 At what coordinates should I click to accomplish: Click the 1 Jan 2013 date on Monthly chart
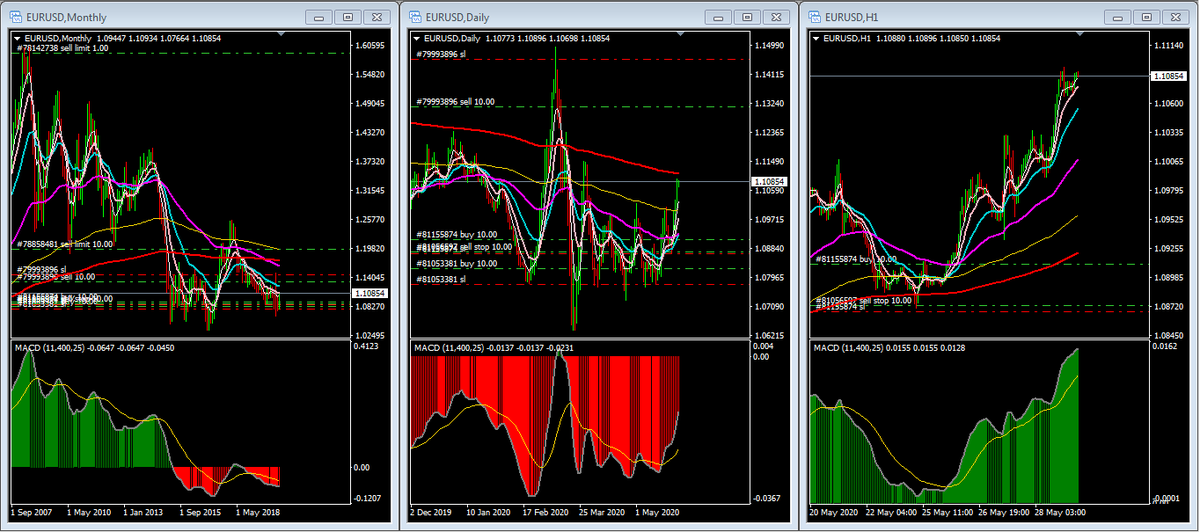coord(145,511)
